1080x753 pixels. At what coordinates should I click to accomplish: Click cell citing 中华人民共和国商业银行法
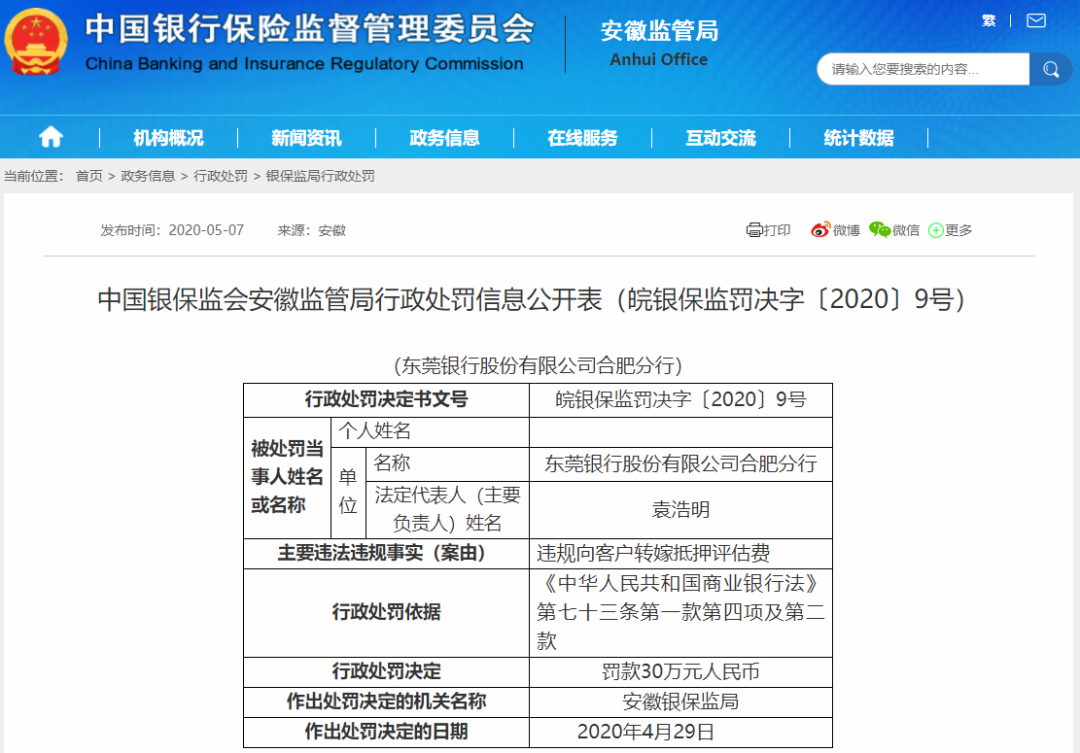point(681,612)
